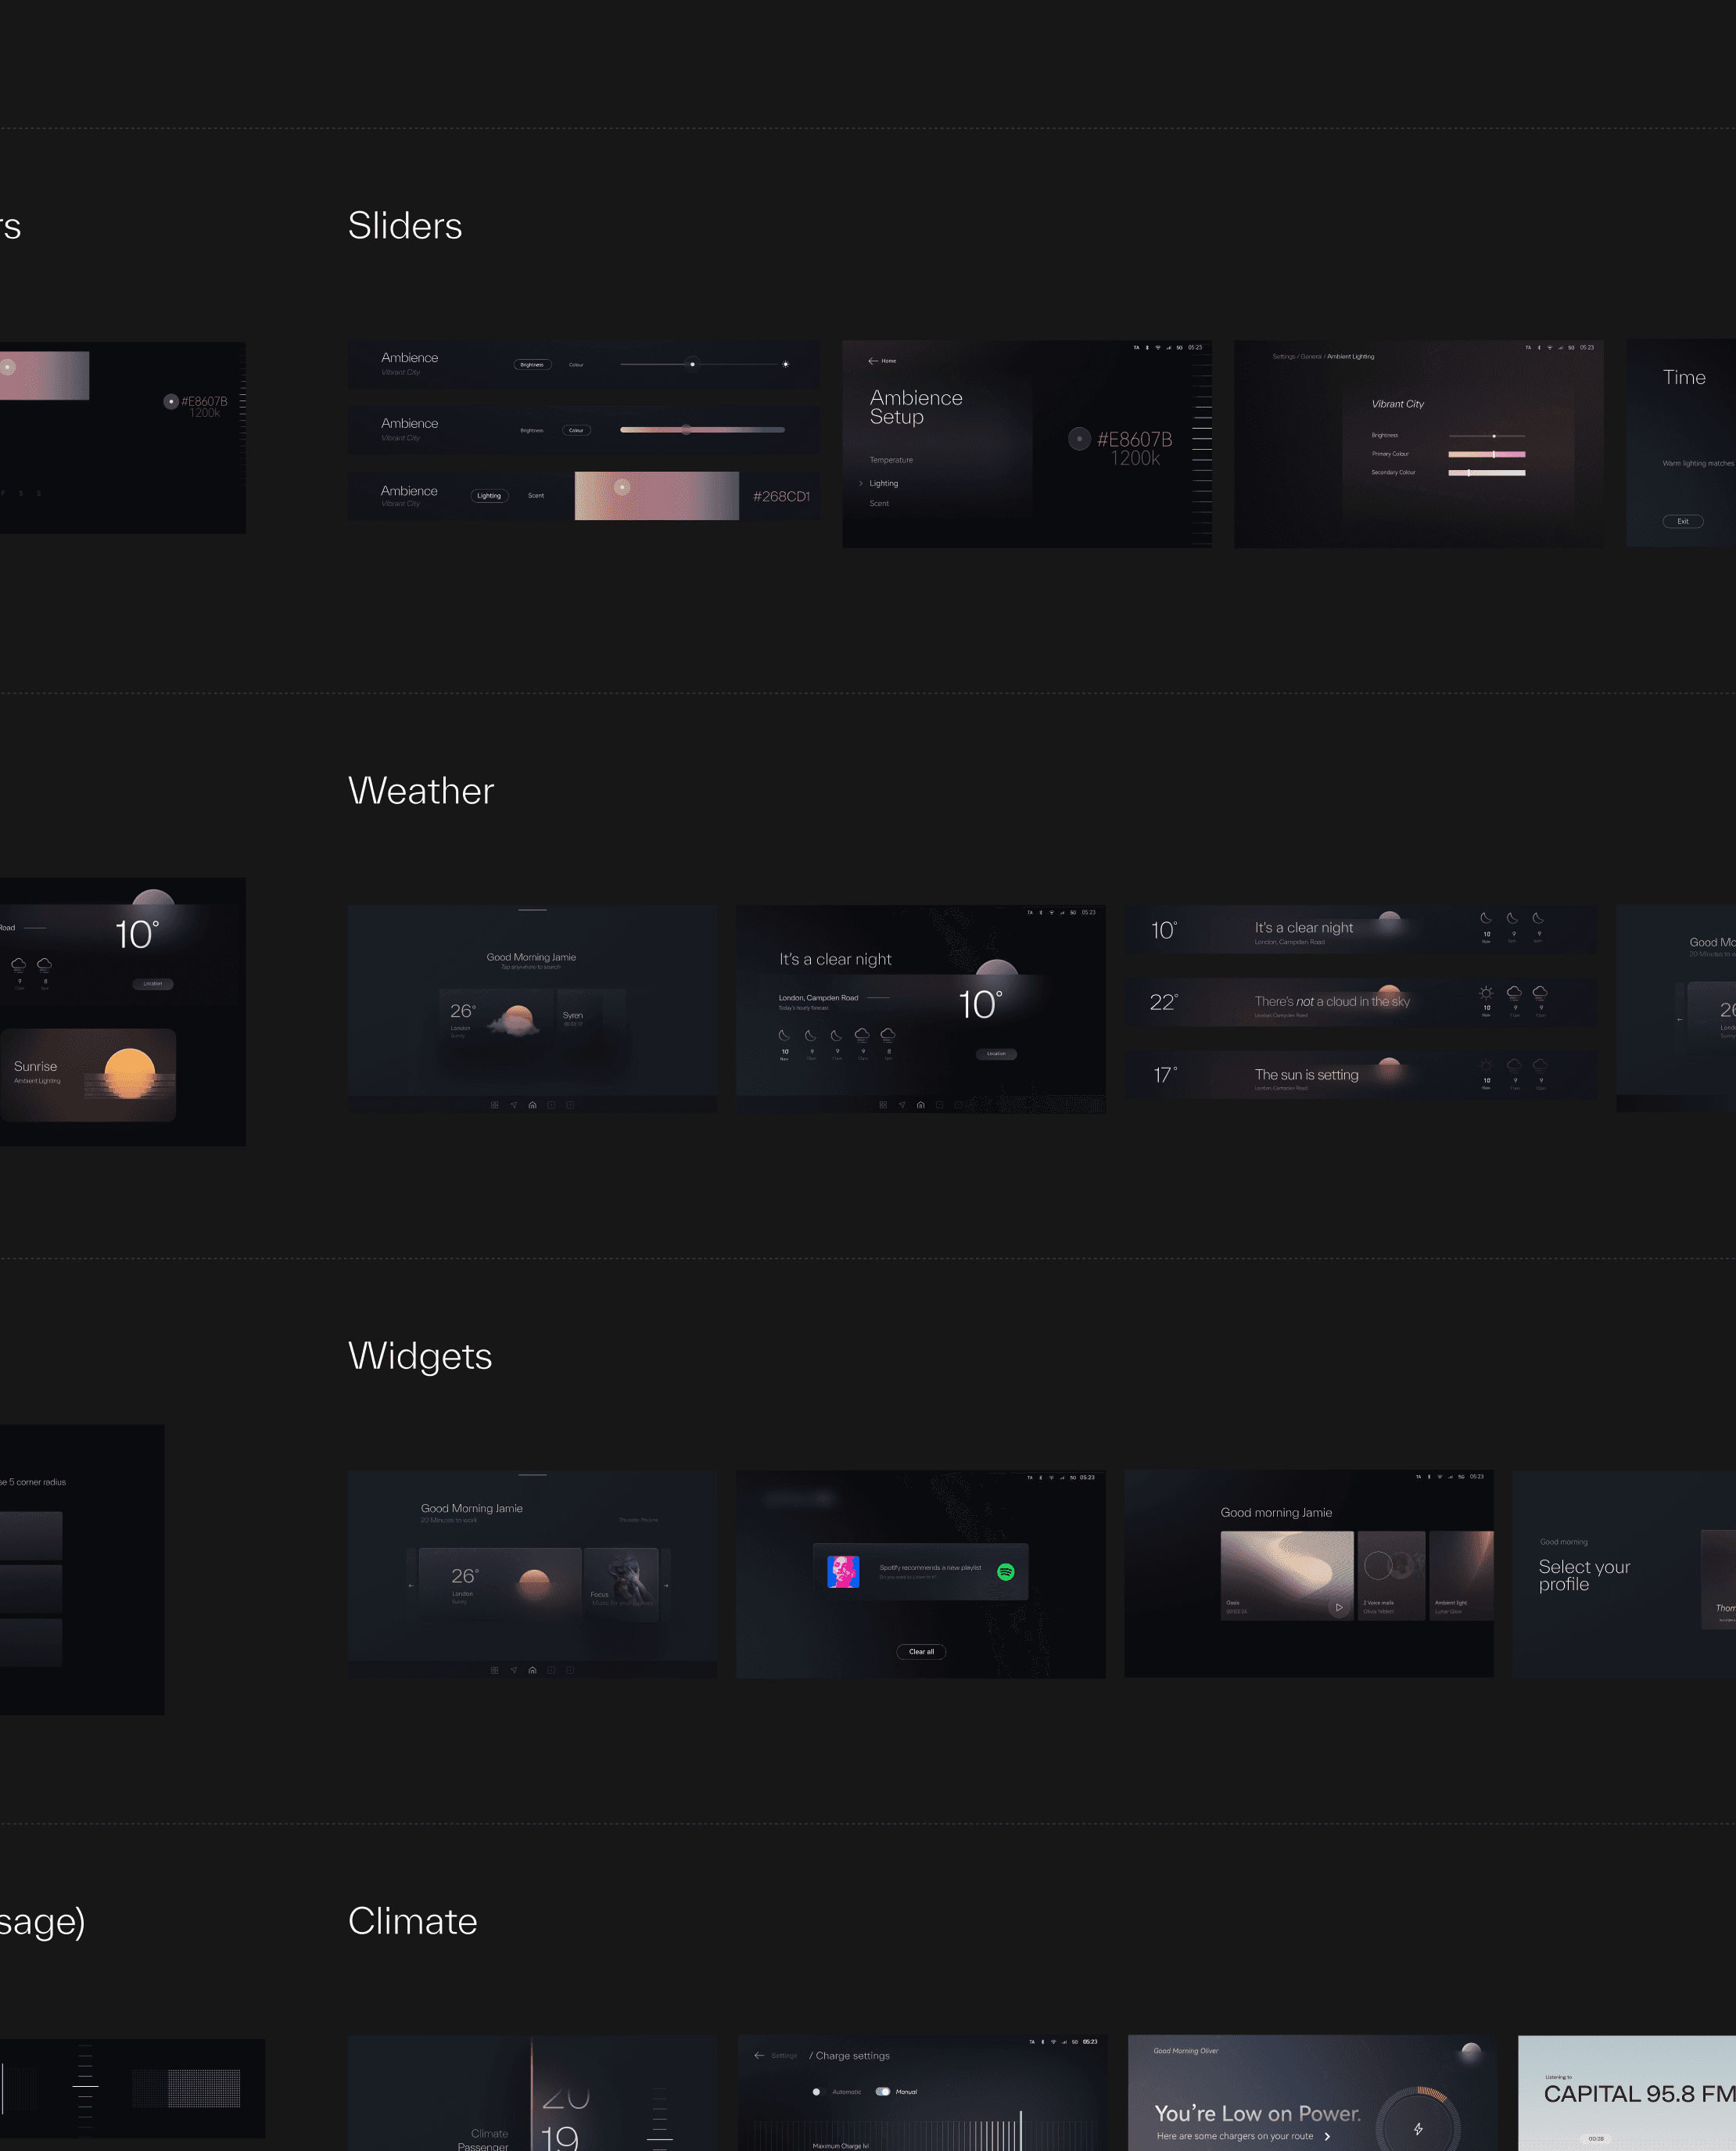Image resolution: width=1736 pixels, height=2151 pixels.
Task: Click the sun forecast icon in the 22° weather row
Action: 1486,993
